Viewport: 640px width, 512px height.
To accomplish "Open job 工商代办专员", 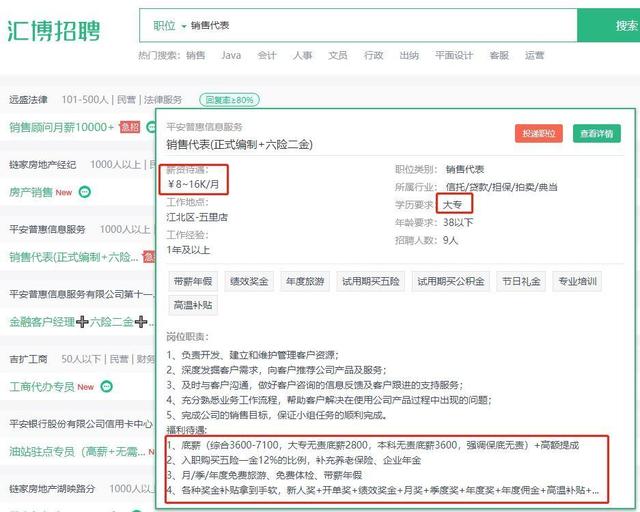I will (x=42, y=386).
